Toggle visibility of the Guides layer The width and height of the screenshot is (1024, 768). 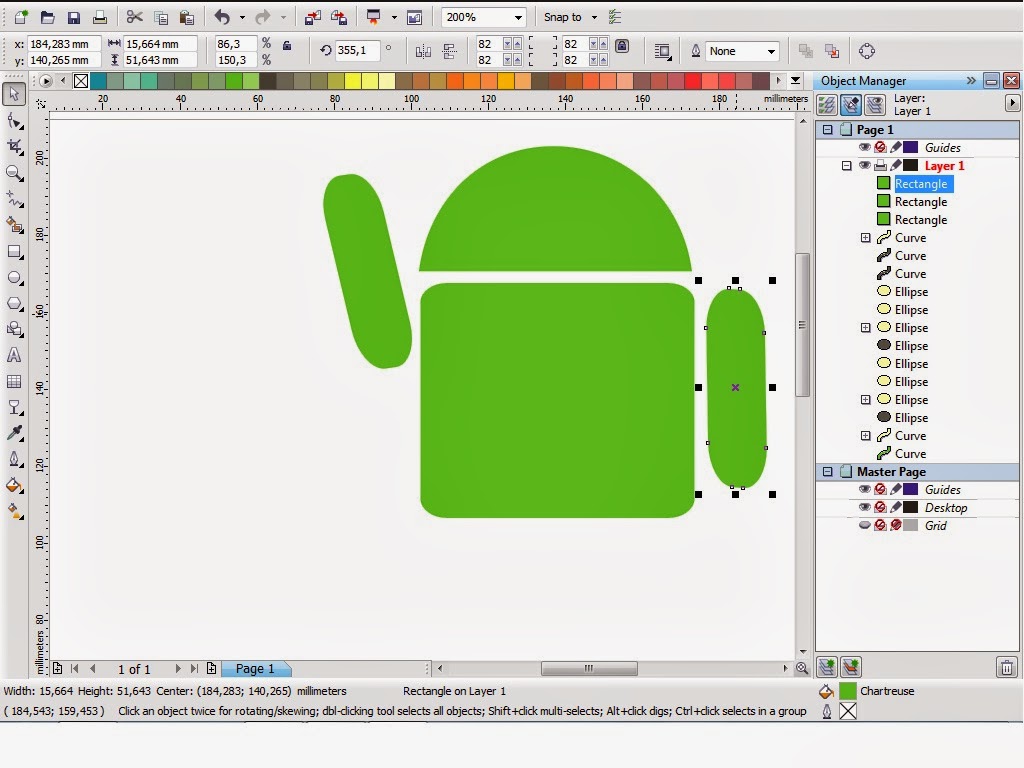click(x=866, y=147)
